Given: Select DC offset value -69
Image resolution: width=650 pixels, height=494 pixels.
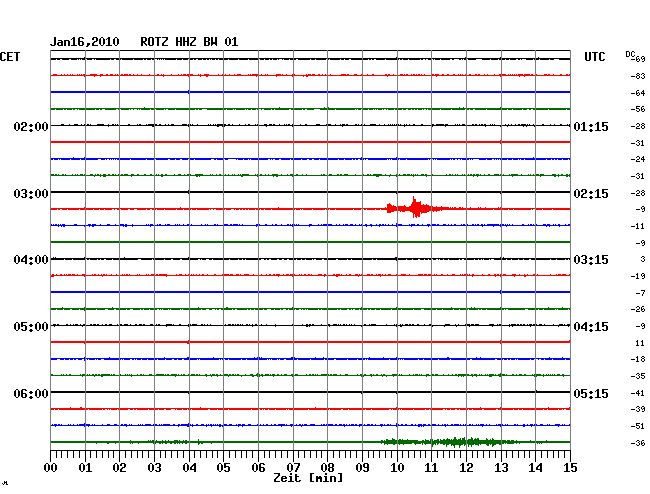Looking at the screenshot, I should (x=638, y=59).
